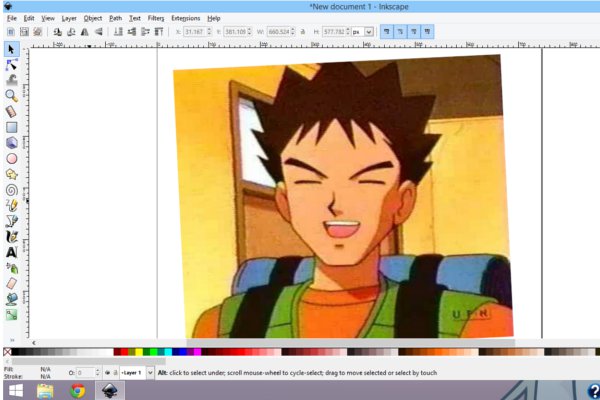Open the Layer 1 dropdown
The image size is (600, 400).
point(150,372)
